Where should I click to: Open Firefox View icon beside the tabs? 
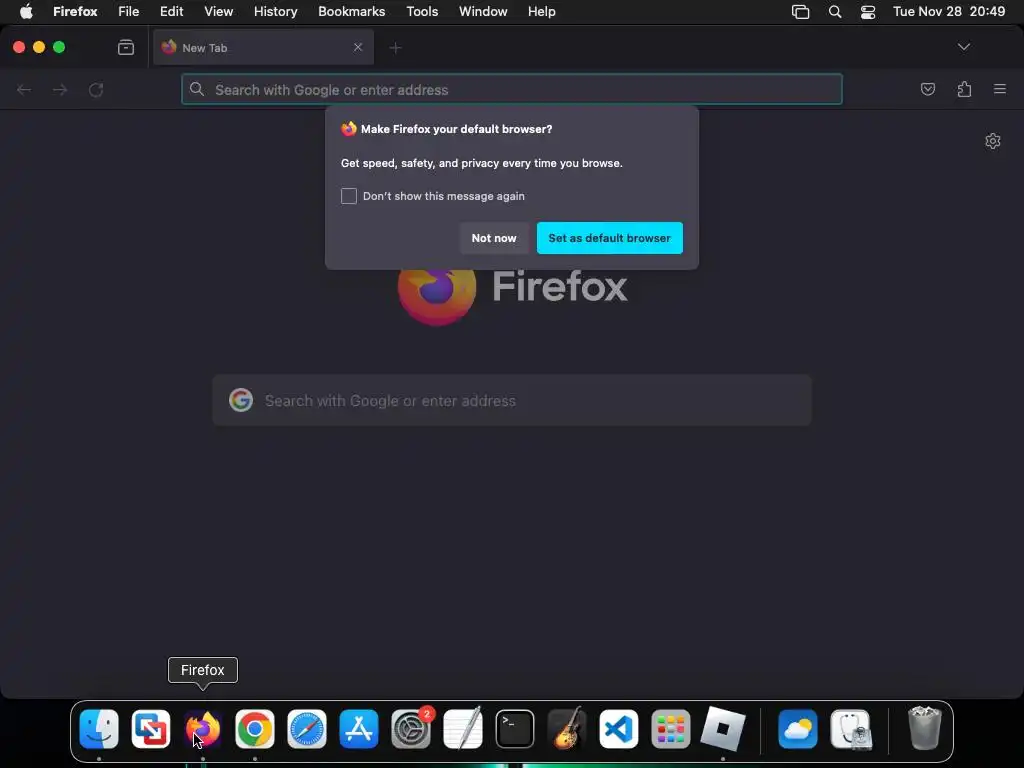[x=126, y=47]
